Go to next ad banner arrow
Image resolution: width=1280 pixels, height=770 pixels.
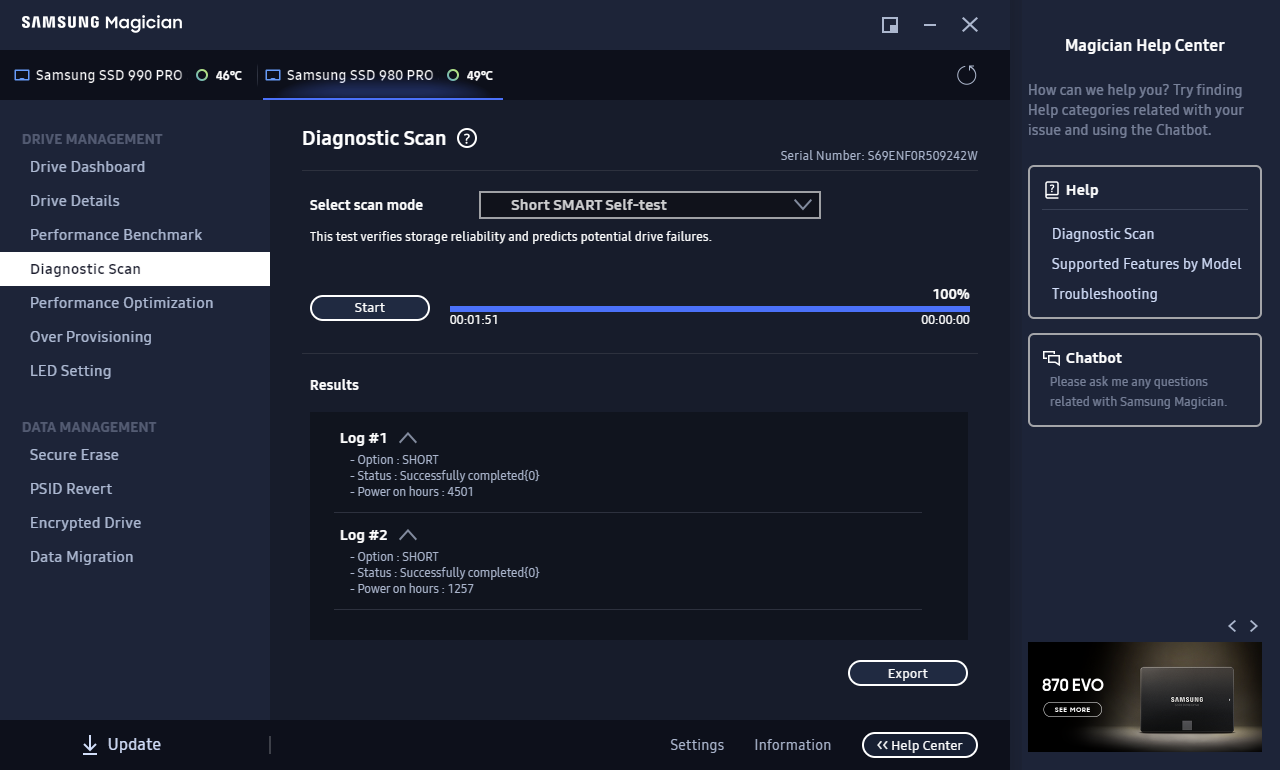(x=1254, y=626)
